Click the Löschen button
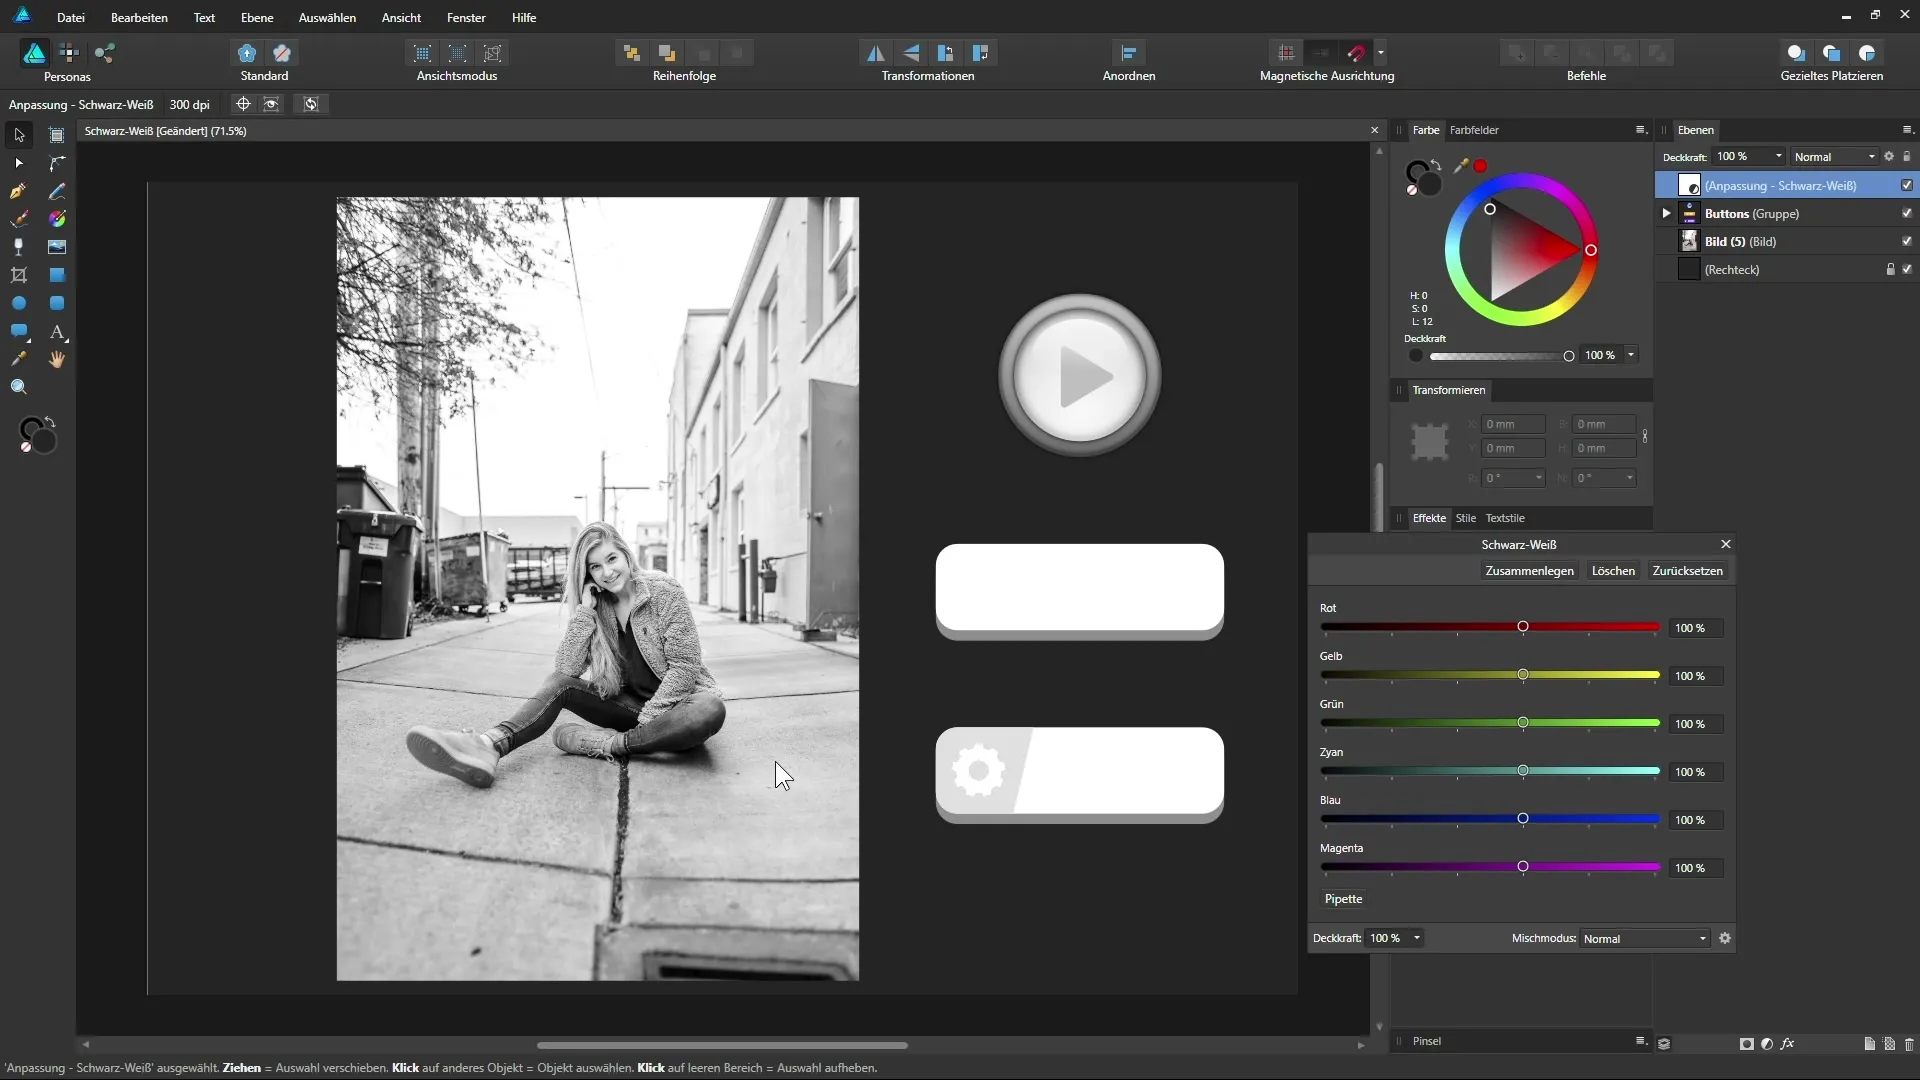This screenshot has height=1080, width=1920. 1613,571
